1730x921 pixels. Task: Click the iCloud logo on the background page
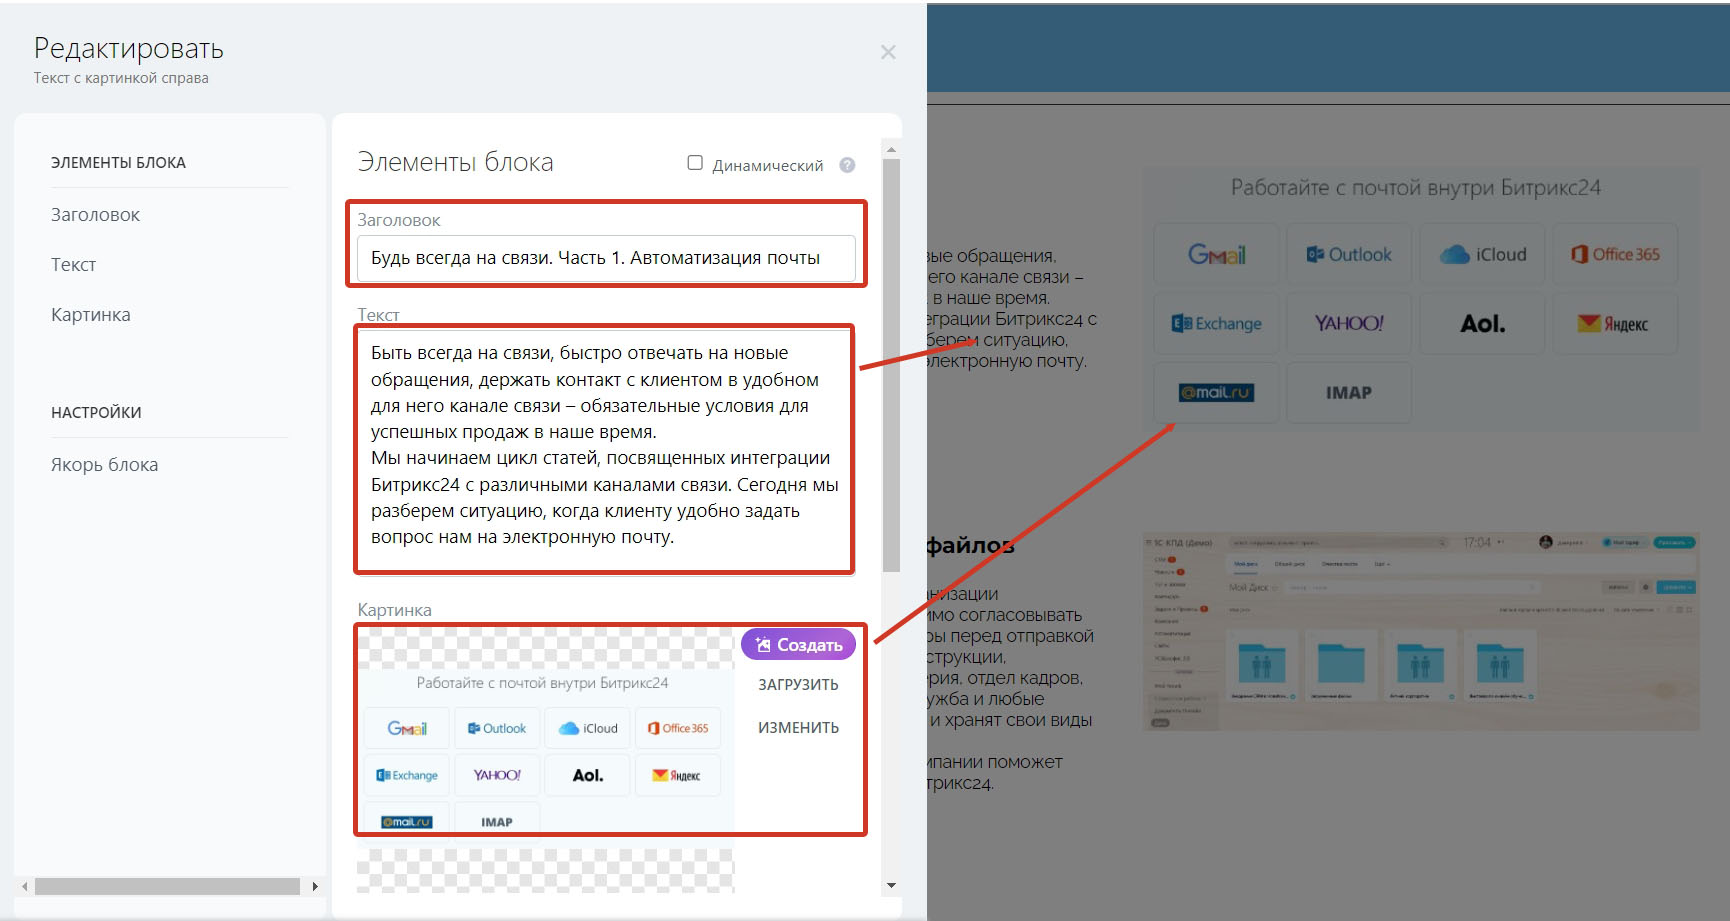(1482, 254)
